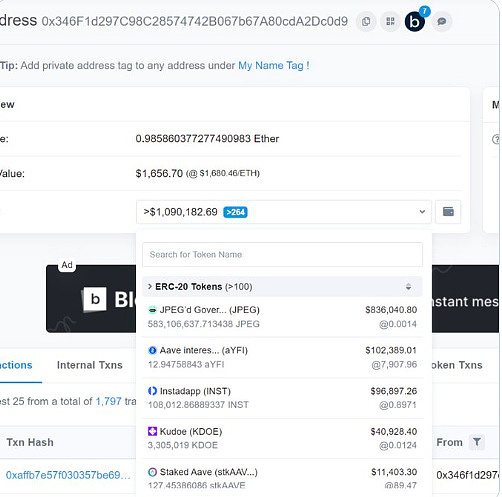Viewport: 502px width, 497px height.
Task: Click the From column header
Action: [449, 442]
